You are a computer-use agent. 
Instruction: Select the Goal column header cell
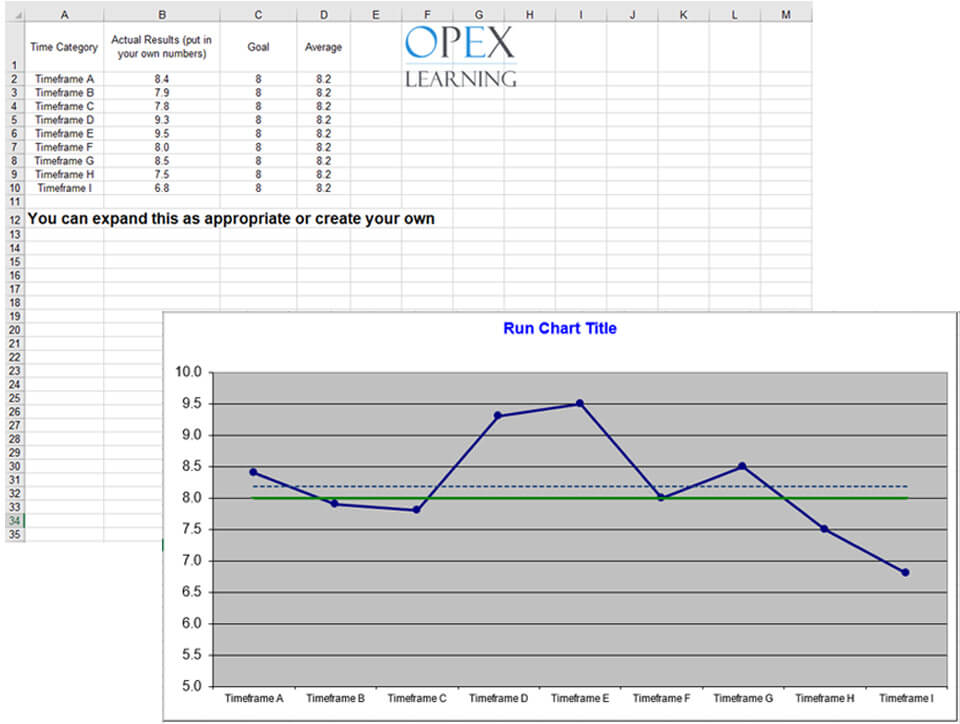pos(257,45)
